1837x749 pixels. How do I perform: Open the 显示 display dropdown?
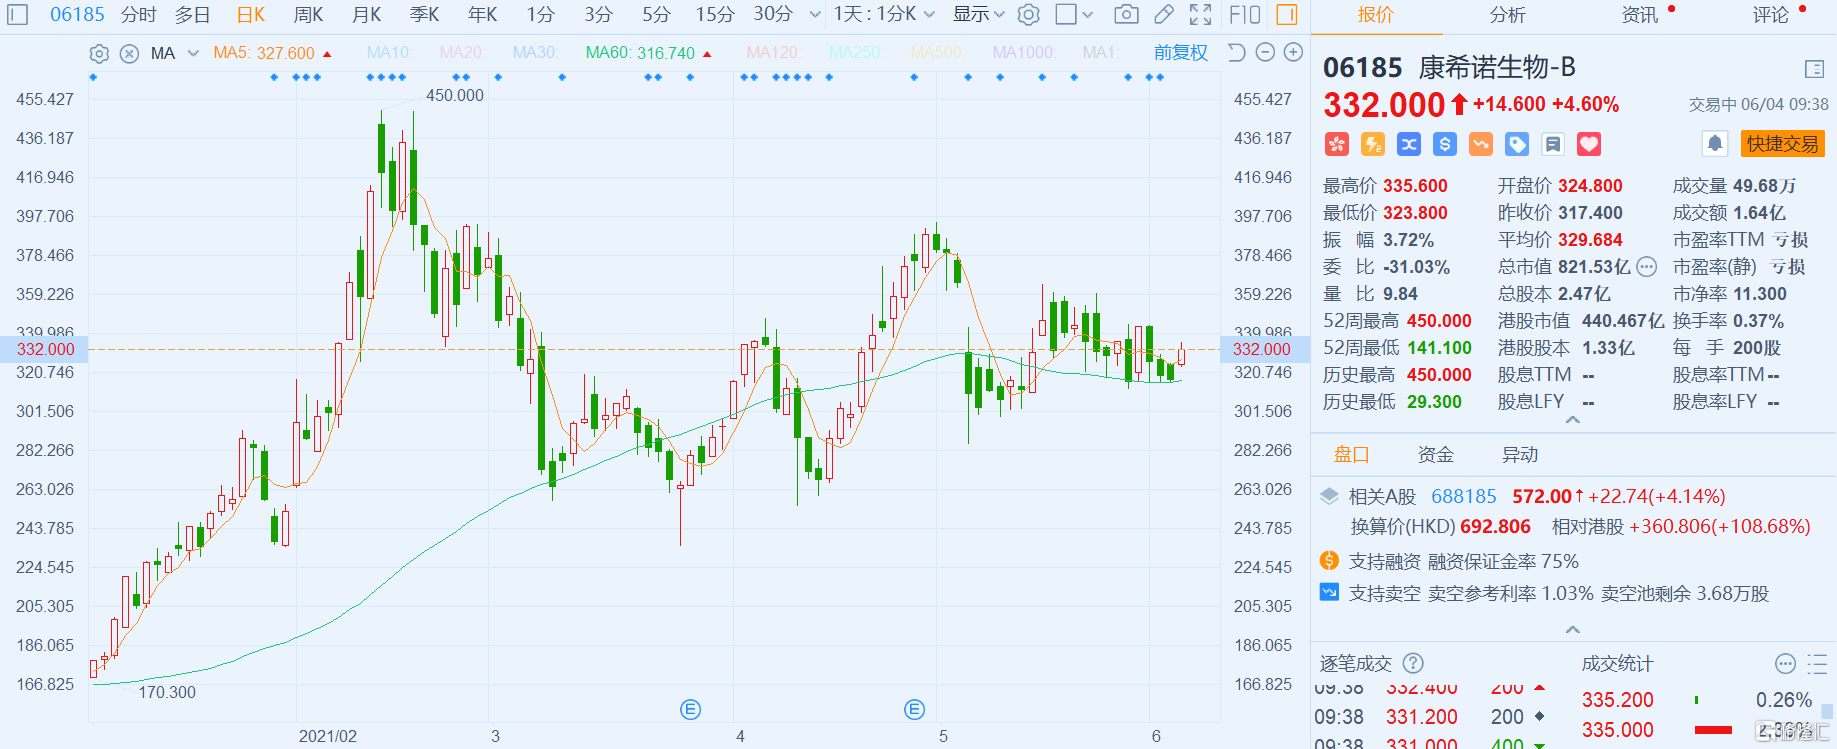click(x=978, y=15)
